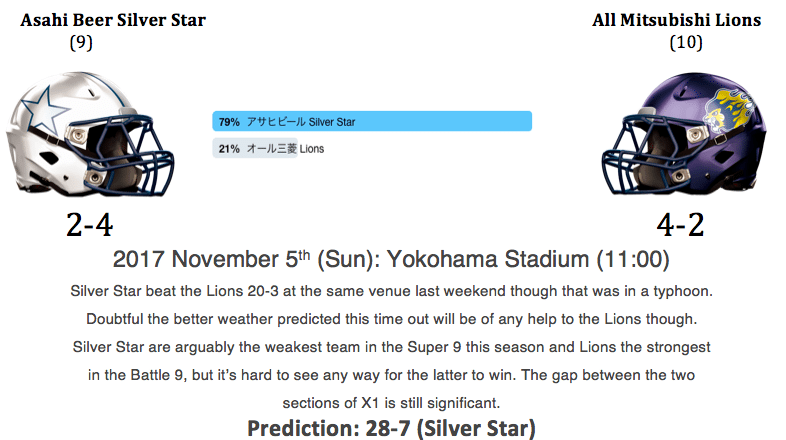Image resolution: width=786 pixels, height=440 pixels.
Task: Click the facemask of the white helmet
Action: 134,156
